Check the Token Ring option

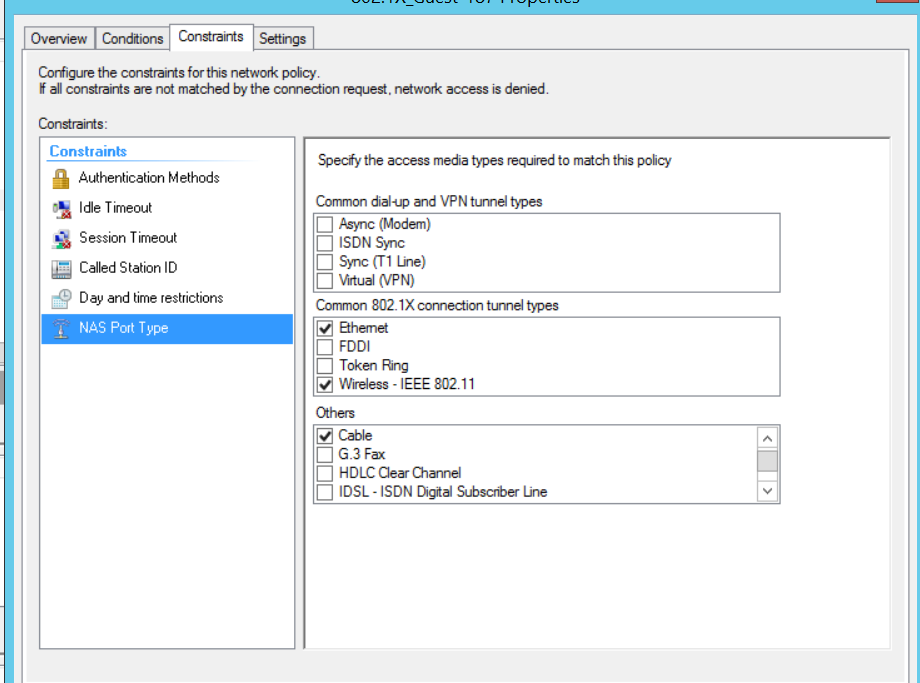tap(324, 365)
